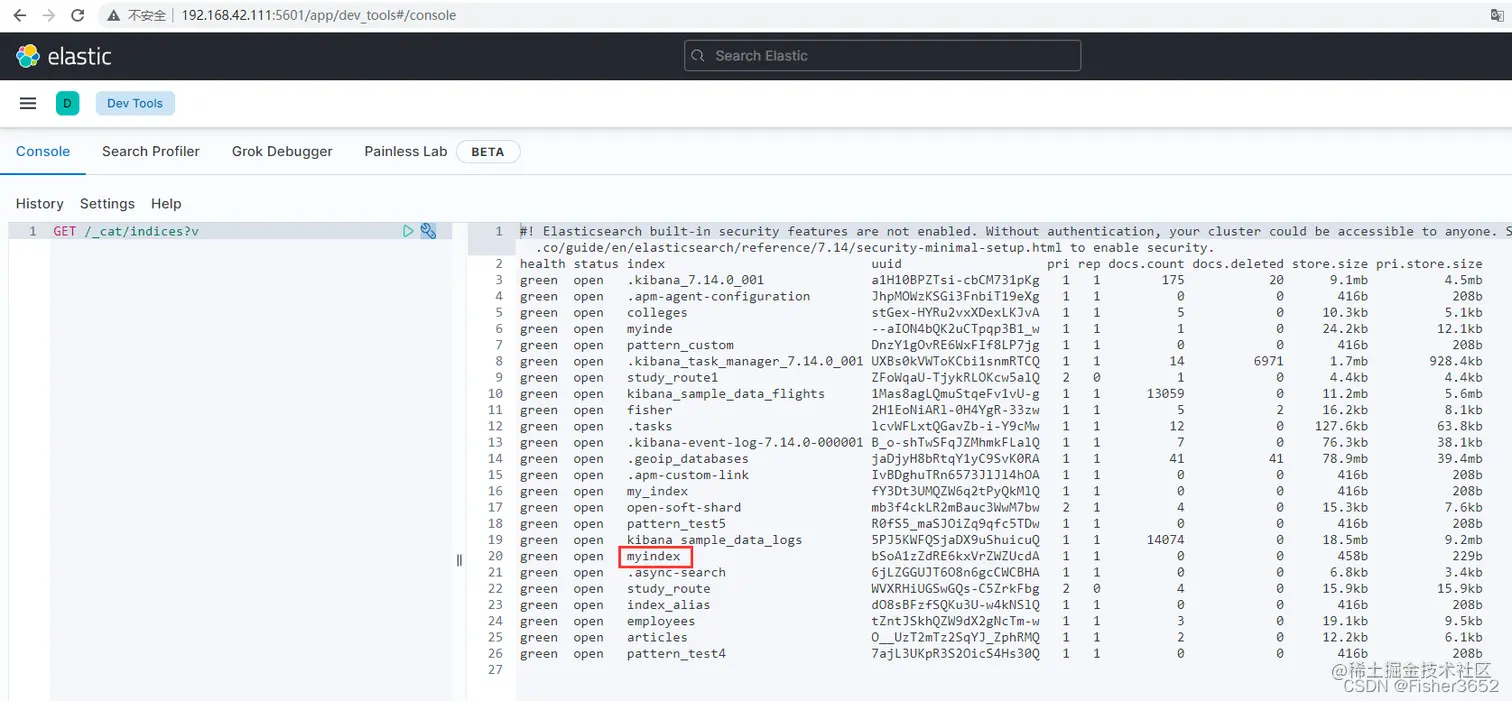The image size is (1512, 701).
Task: Open the console Help menu
Action: pyautogui.click(x=166, y=203)
